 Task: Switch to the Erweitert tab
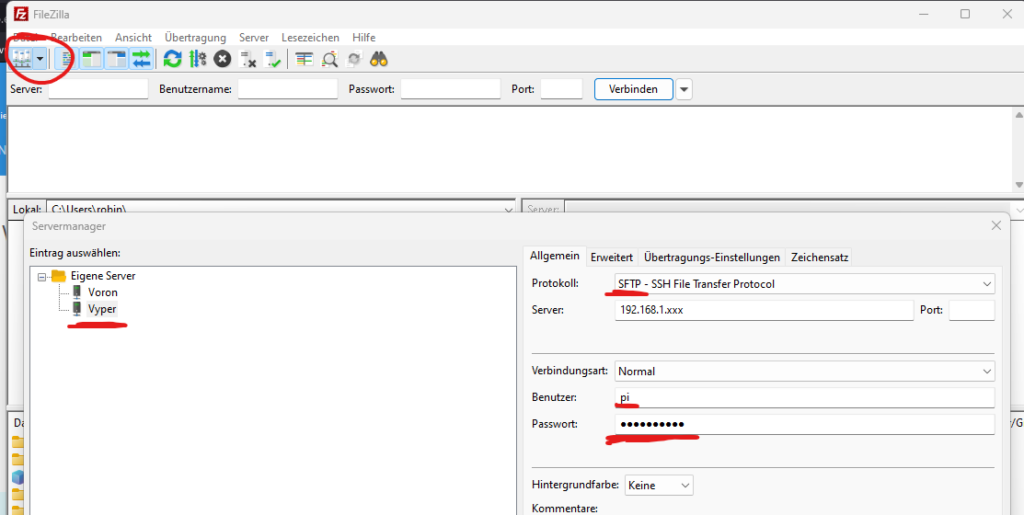[612, 257]
